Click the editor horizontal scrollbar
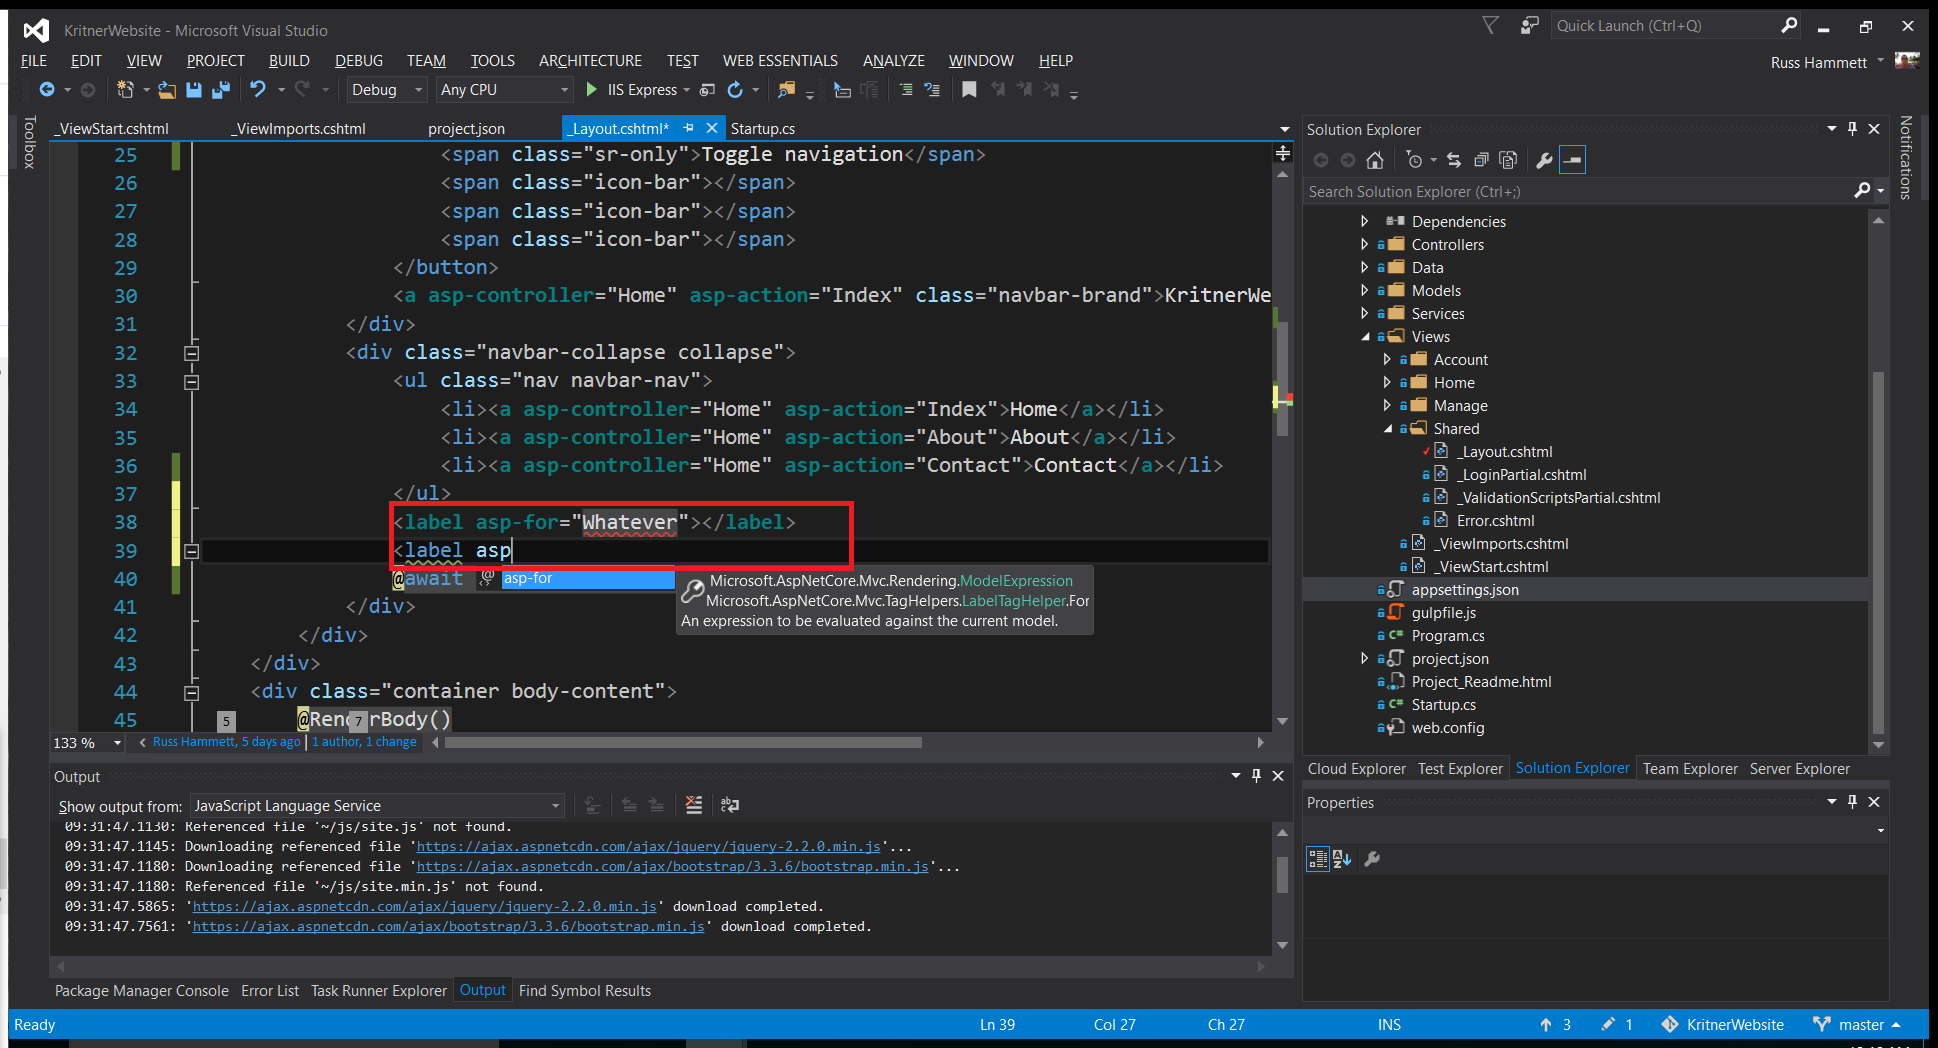 (x=684, y=743)
